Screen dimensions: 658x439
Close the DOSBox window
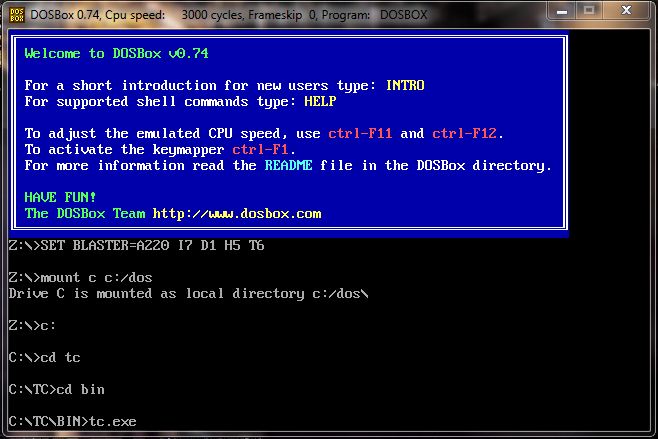pyautogui.click(x=626, y=10)
